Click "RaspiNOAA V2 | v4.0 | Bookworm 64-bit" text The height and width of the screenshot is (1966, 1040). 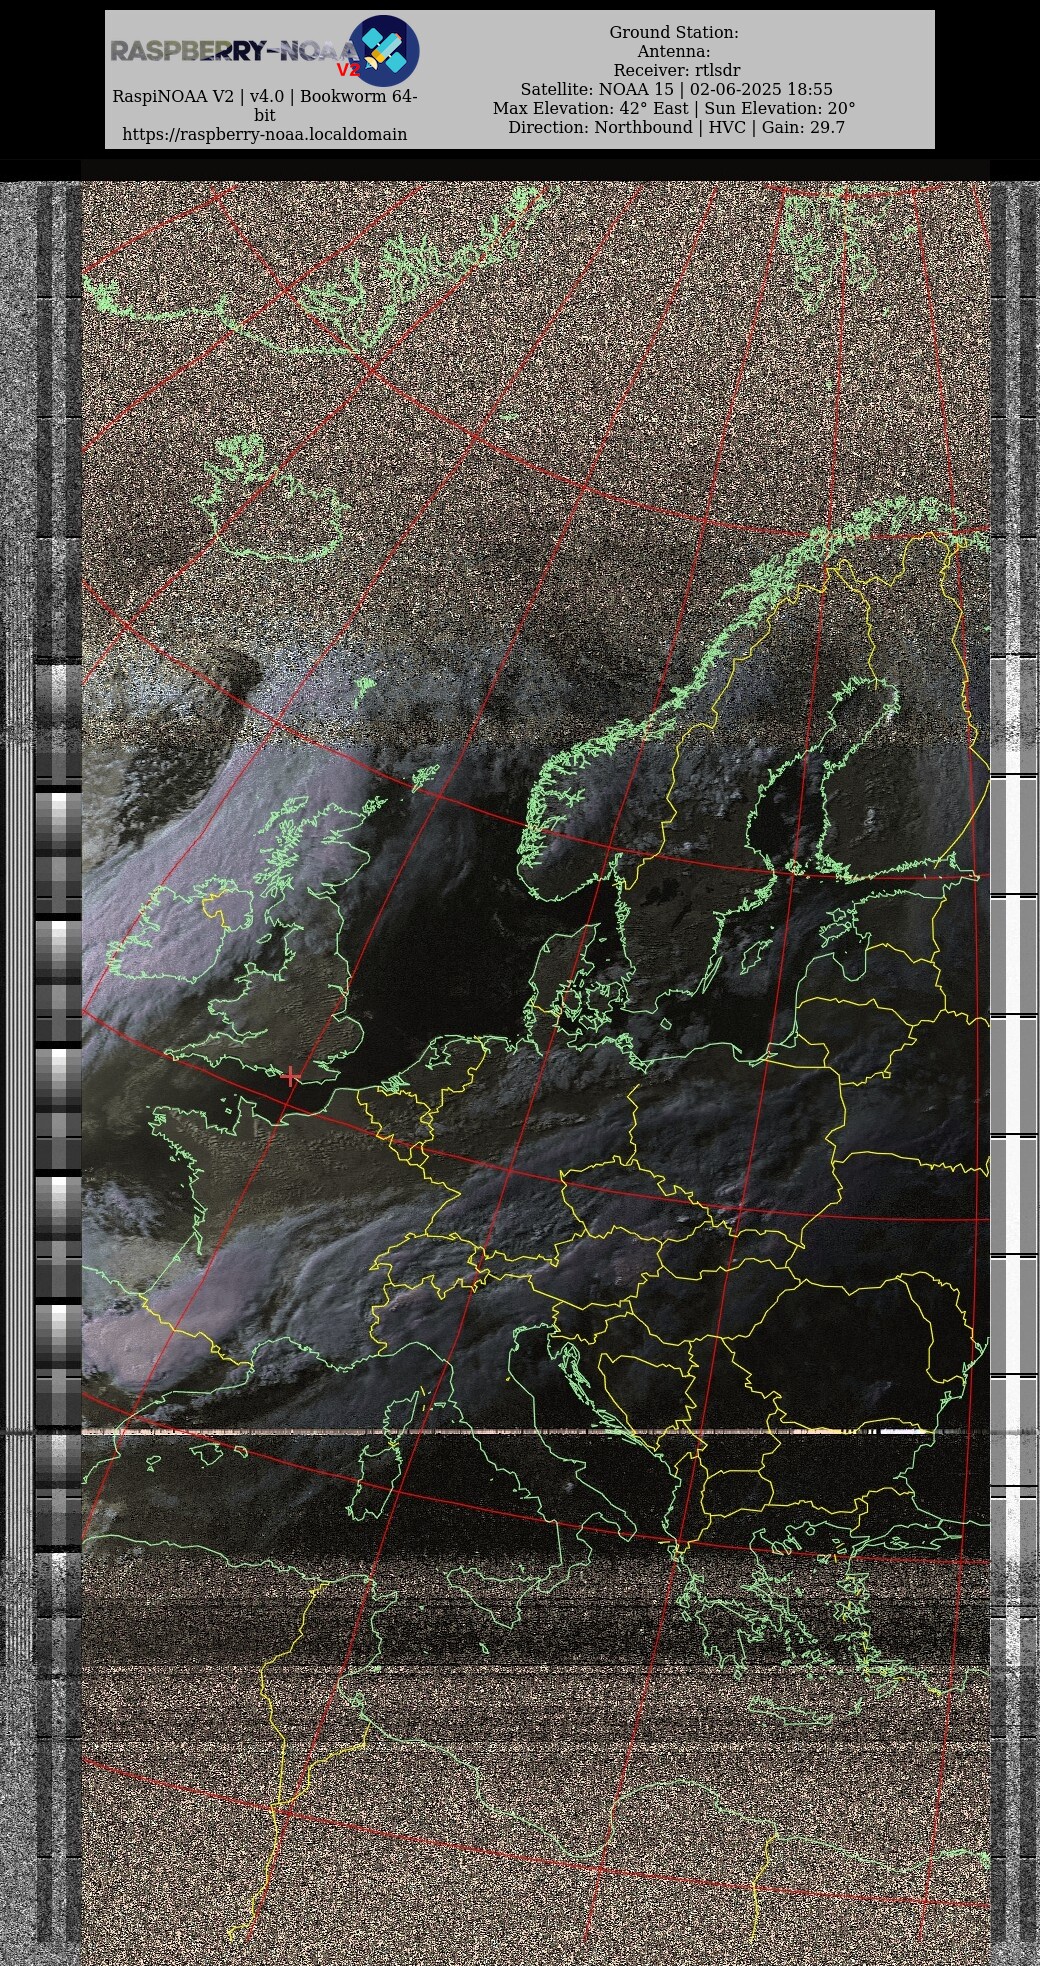pos(265,106)
